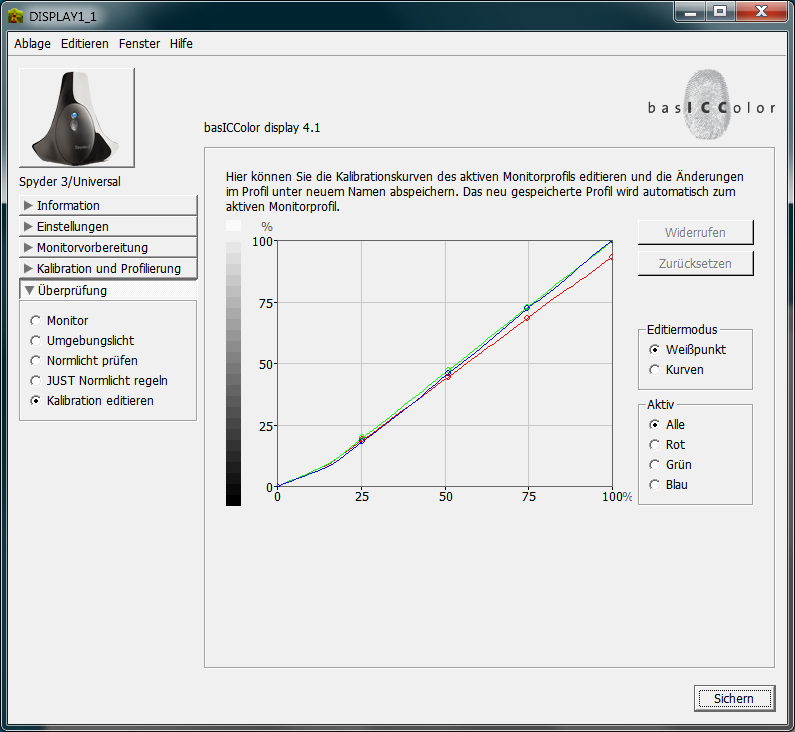Screen dimensions: 795x732
Task: Expand the Monitorvorbereitung section
Action: coord(91,247)
